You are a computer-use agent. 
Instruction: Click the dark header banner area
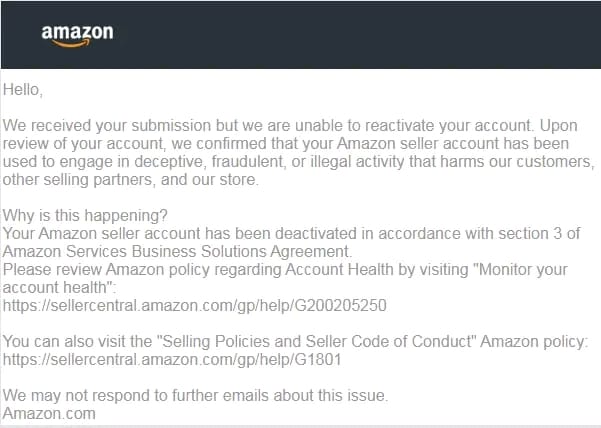pyautogui.click(x=301, y=35)
